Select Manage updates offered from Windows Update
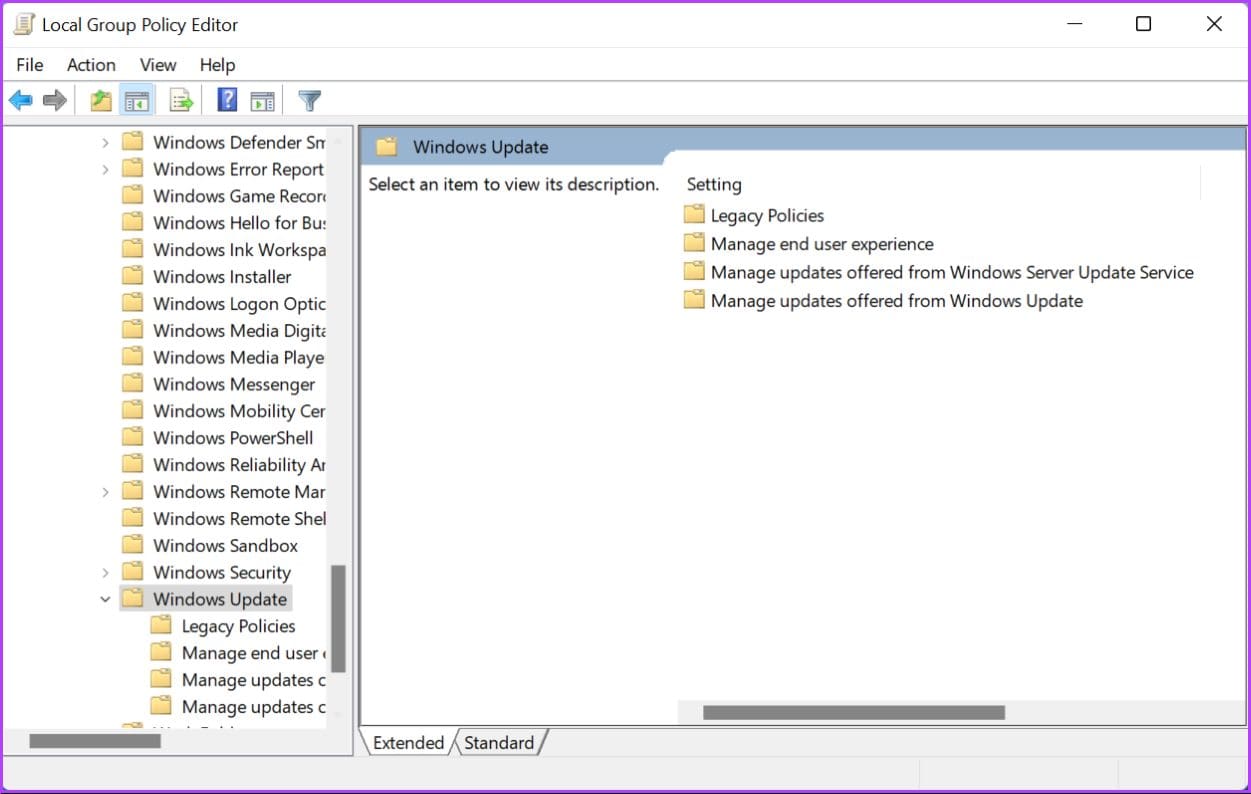Image resolution: width=1251 pixels, height=794 pixels. click(896, 301)
